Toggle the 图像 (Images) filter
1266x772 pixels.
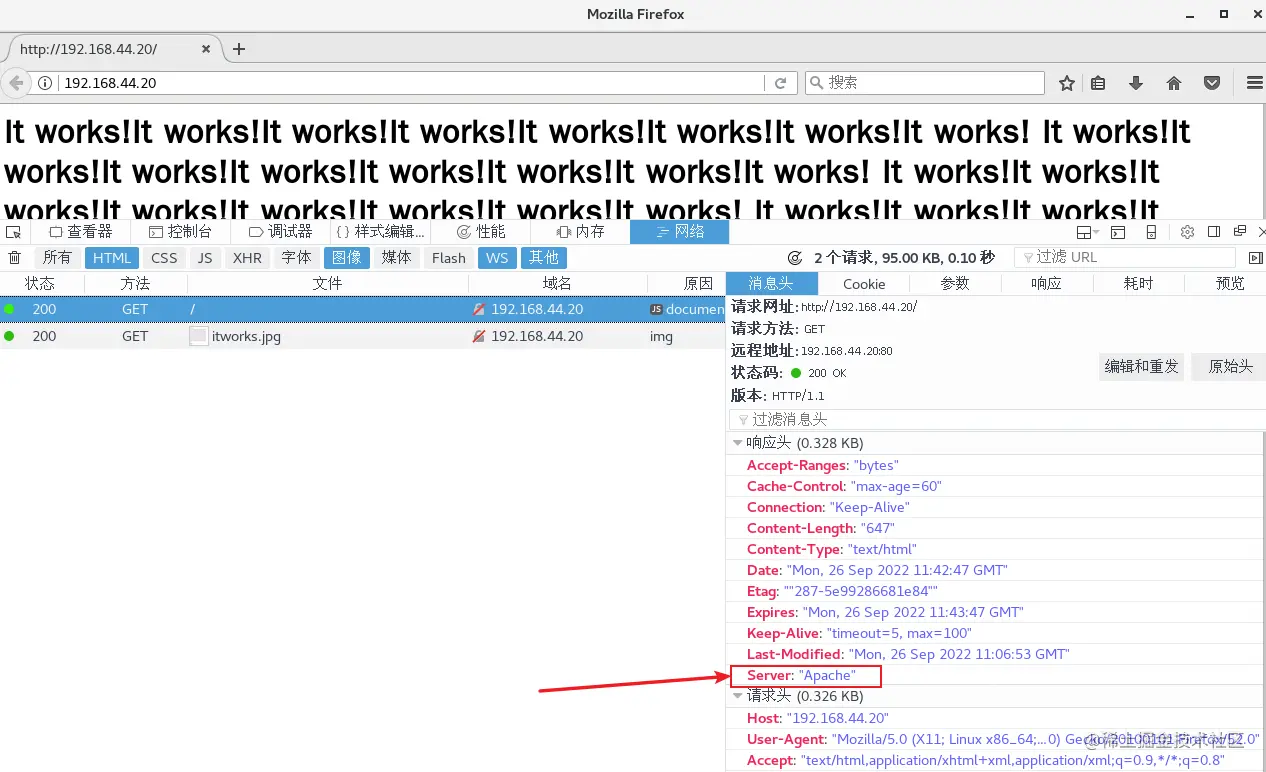pyautogui.click(x=347, y=258)
